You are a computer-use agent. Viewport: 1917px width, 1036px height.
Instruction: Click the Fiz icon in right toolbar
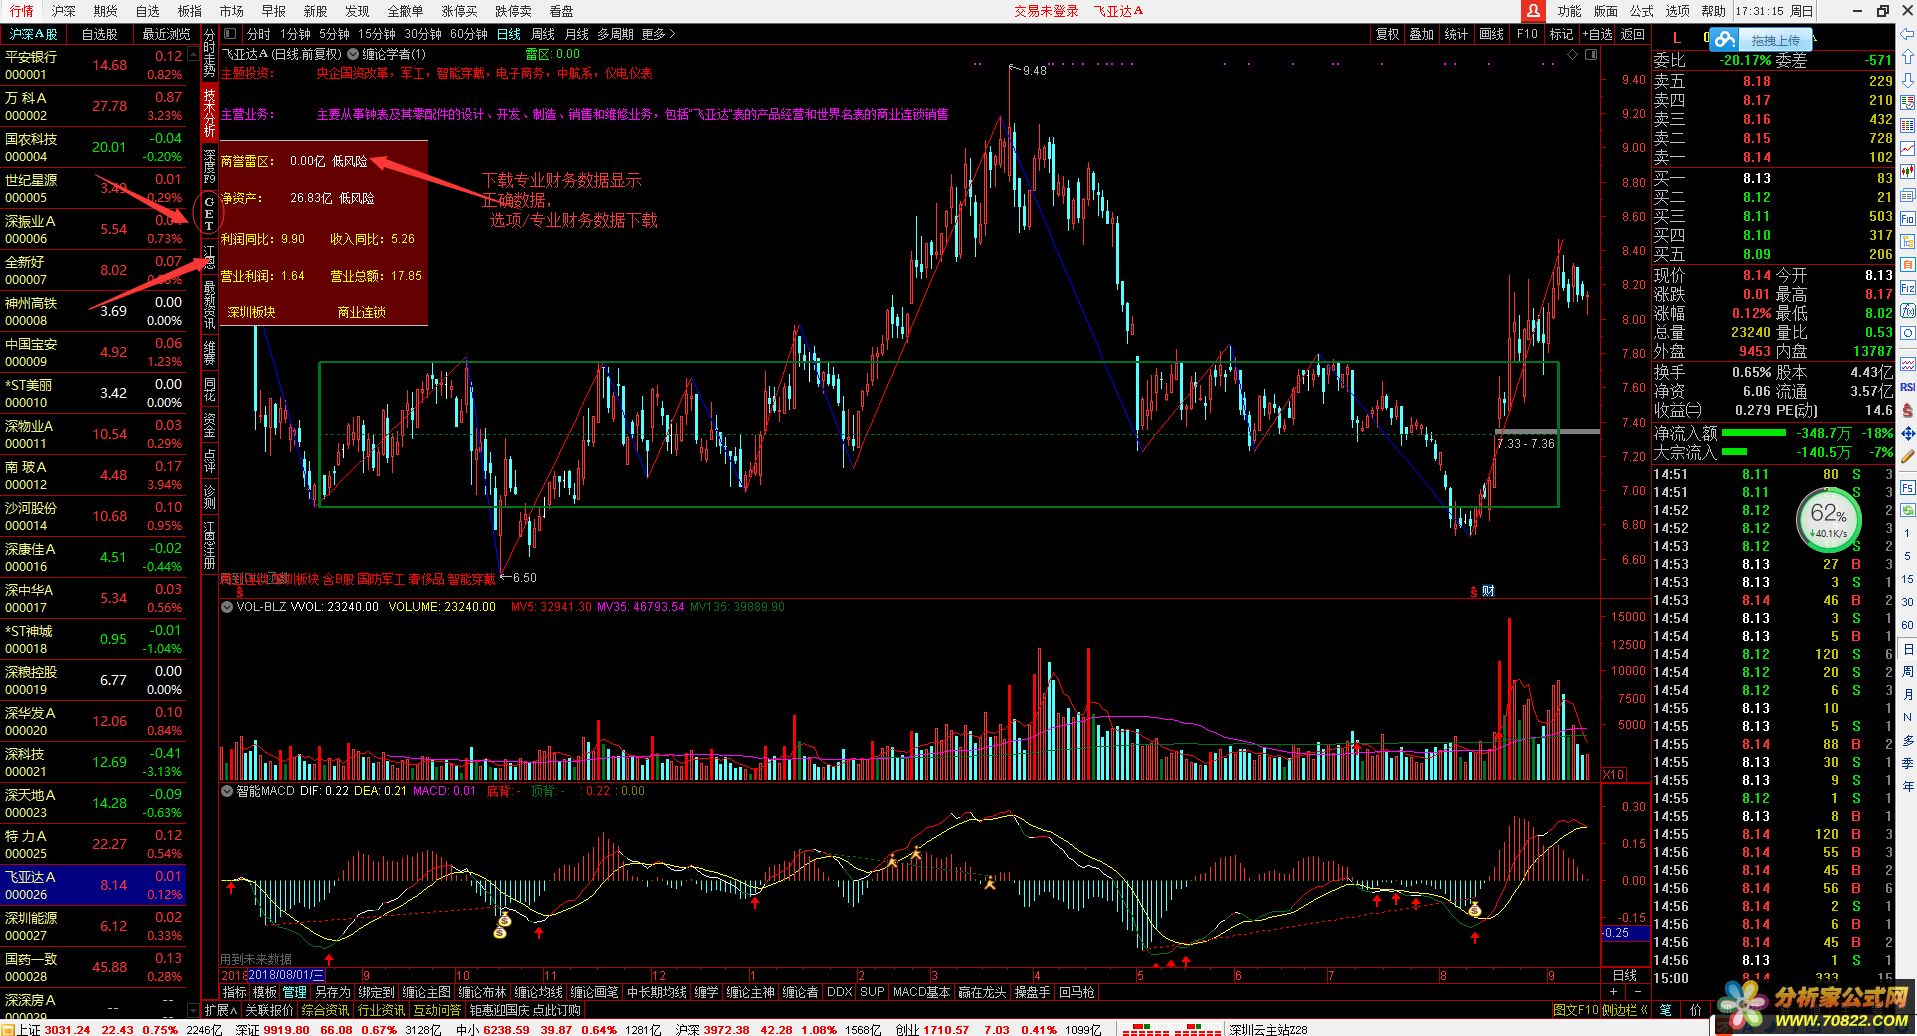click(x=1907, y=287)
